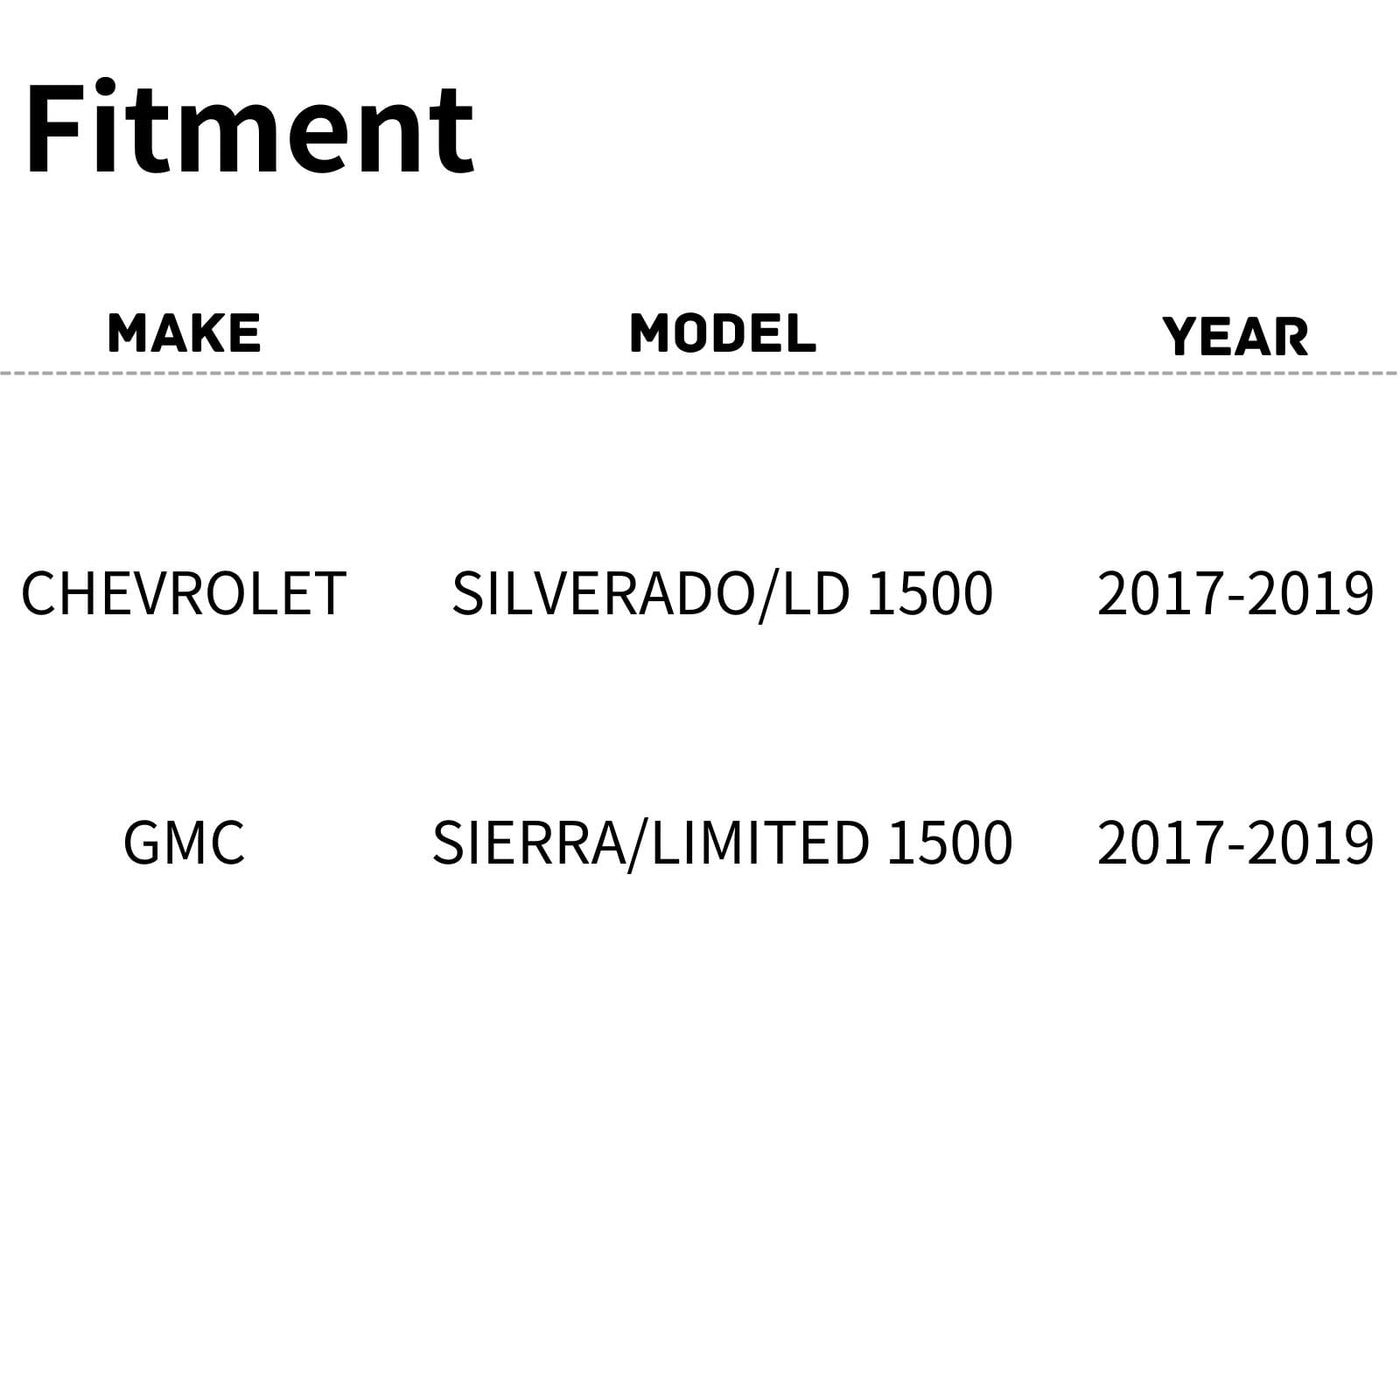Click 1500 in the Sierra row
Viewport: 1400px width, 1400px height.
click(950, 843)
